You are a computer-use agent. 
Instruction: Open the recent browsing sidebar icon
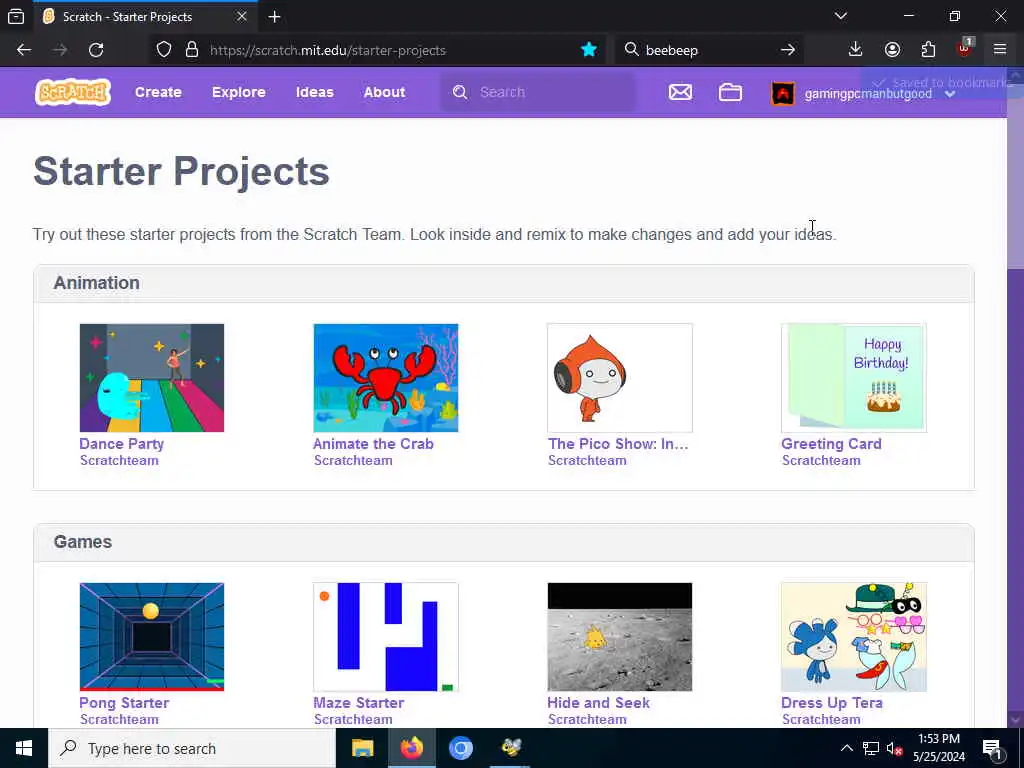[16, 16]
